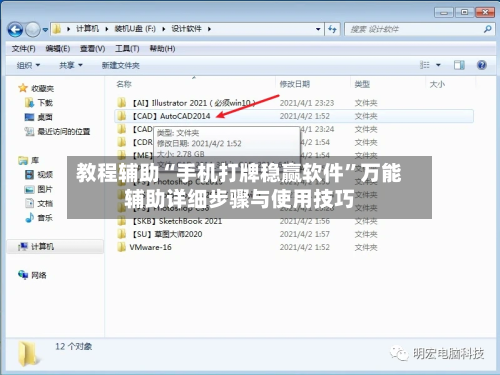500x375 pixels.
Task: Open the recent pages dropdown arrow
Action: pos(45,30)
